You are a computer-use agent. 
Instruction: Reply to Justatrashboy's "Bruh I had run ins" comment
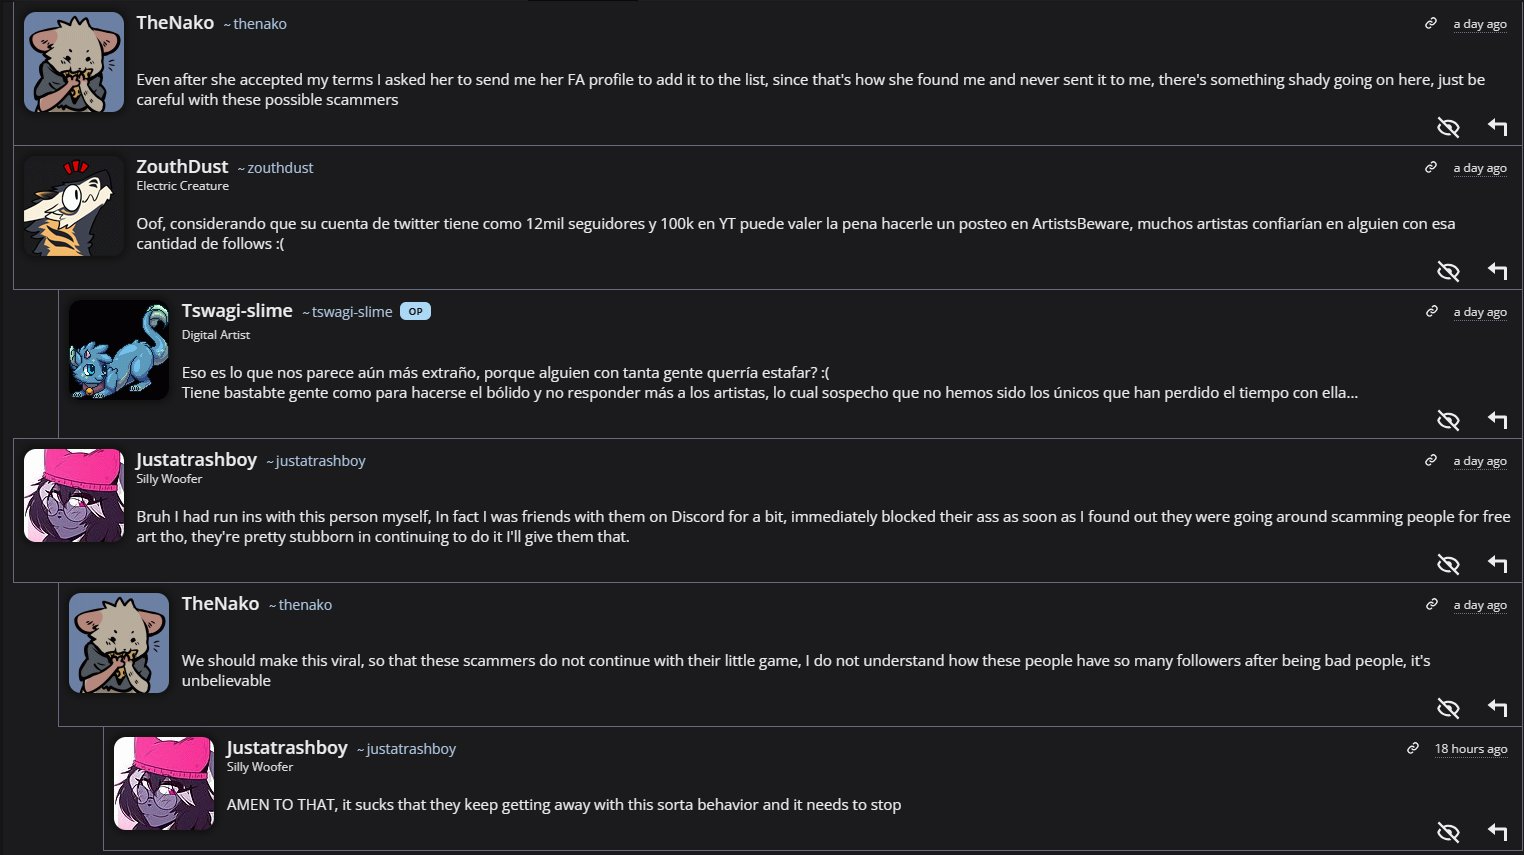1497,564
